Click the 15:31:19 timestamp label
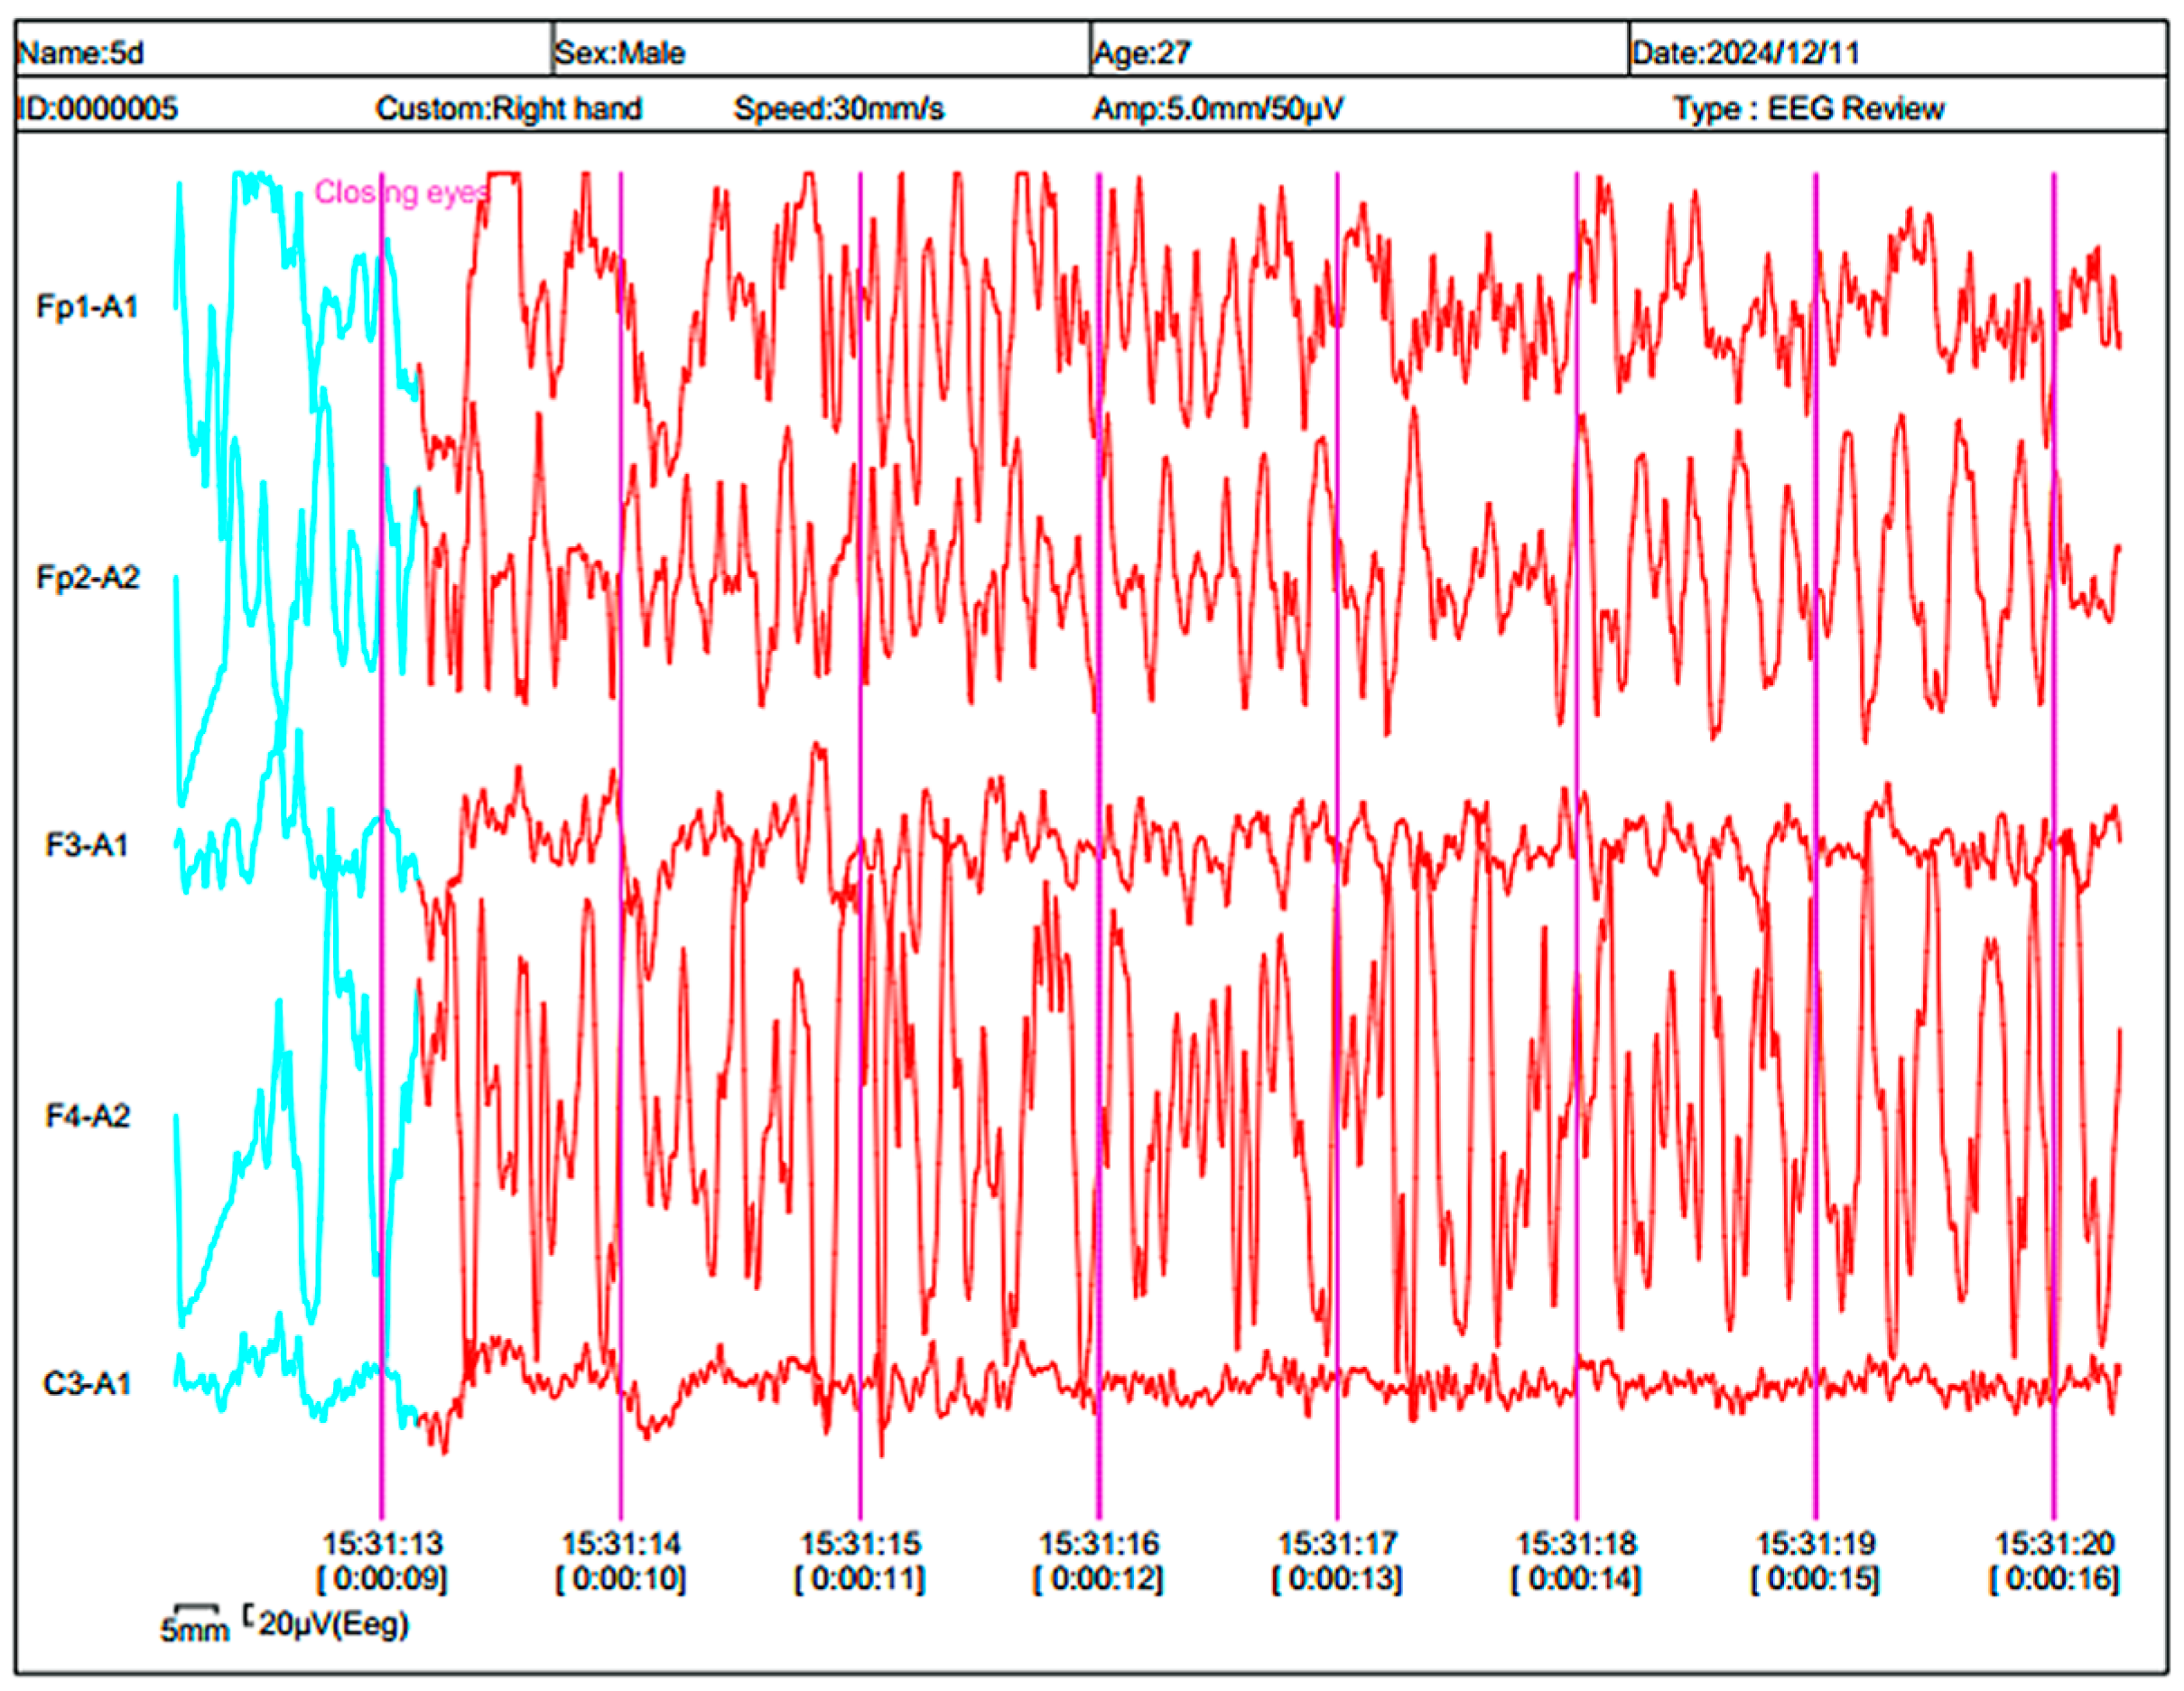This screenshot has width=2184, height=1691. [1816, 1543]
